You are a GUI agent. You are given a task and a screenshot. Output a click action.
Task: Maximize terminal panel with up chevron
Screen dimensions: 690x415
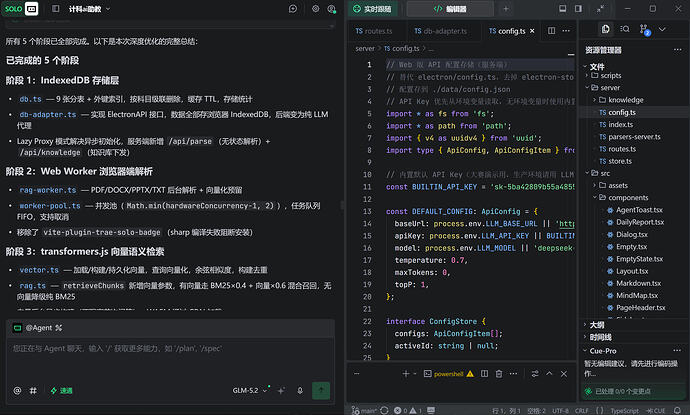tap(549, 374)
